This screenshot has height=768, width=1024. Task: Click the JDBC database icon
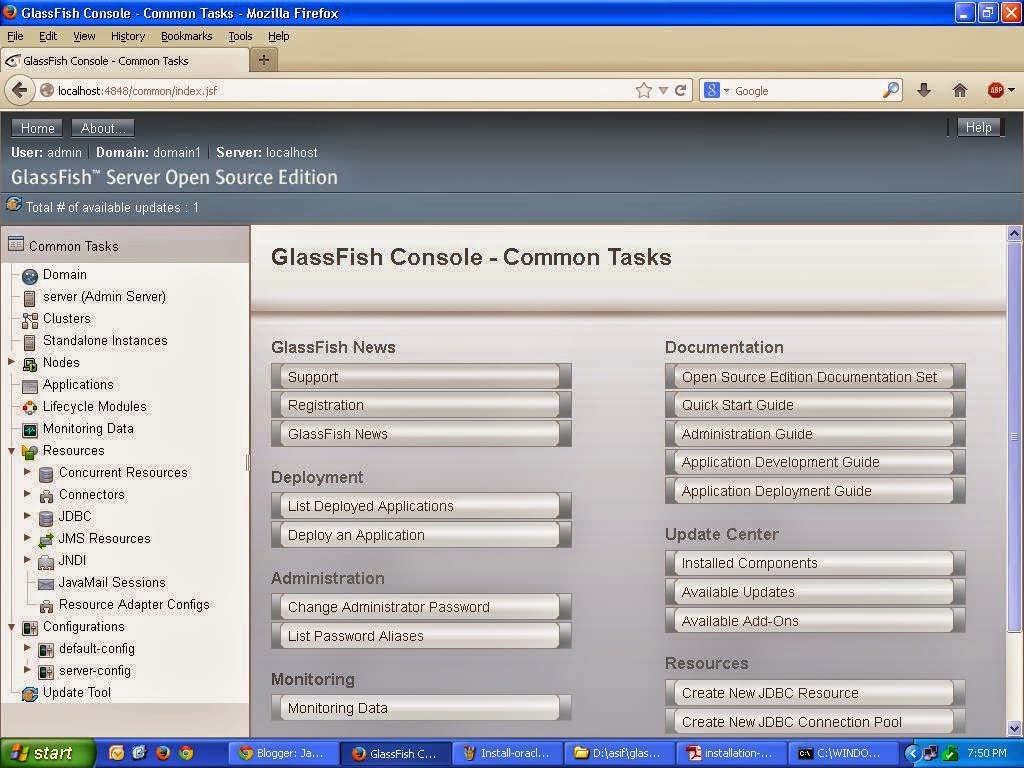coord(46,517)
